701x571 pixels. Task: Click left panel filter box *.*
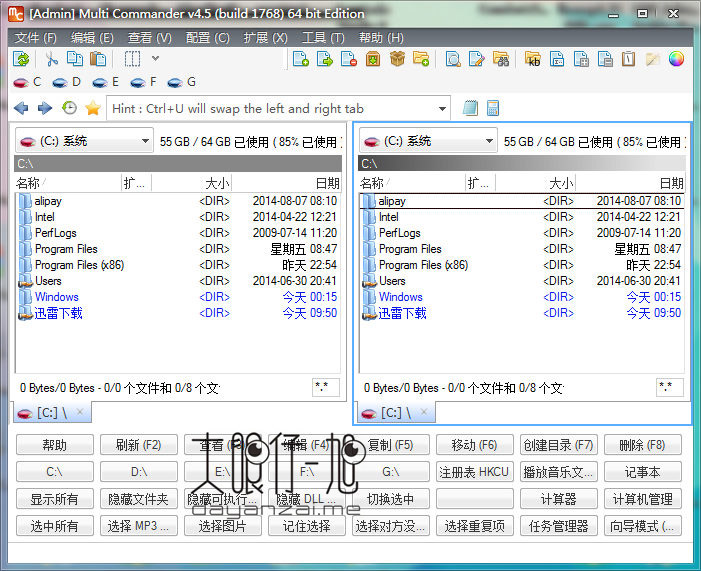tap(325, 387)
